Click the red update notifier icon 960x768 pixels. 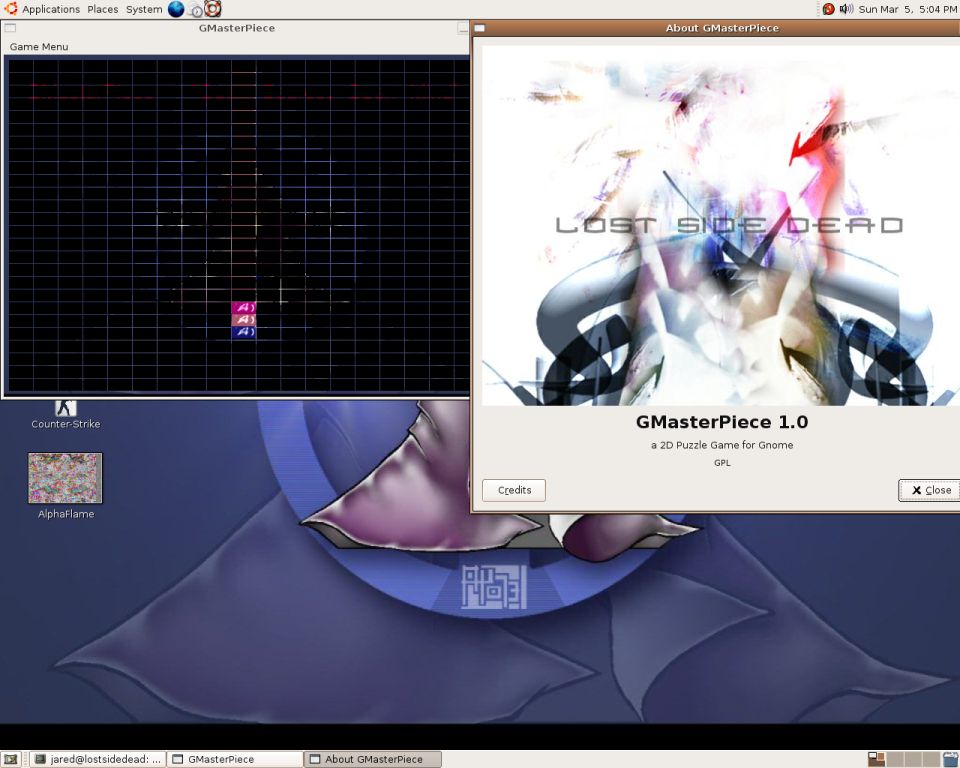pyautogui.click(x=828, y=9)
